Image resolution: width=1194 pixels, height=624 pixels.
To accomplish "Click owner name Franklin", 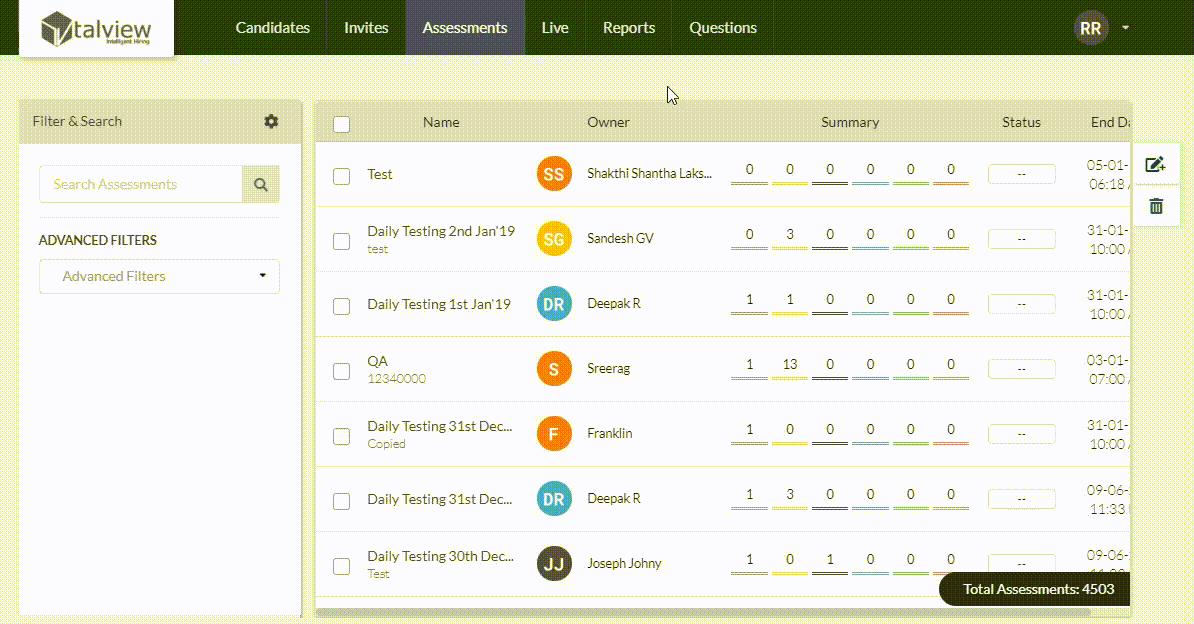I will [x=610, y=434].
